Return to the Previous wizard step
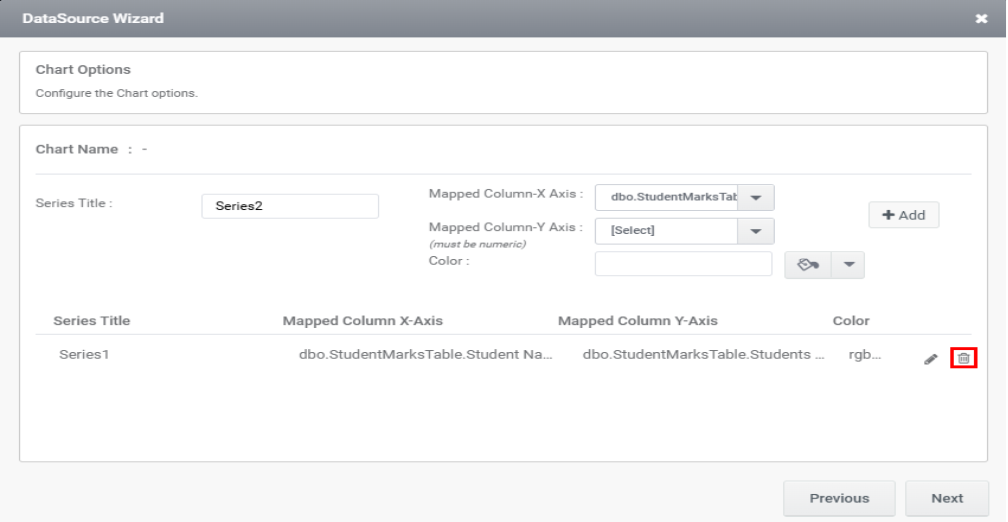Viewport: 1008px width, 522px height. click(839, 498)
